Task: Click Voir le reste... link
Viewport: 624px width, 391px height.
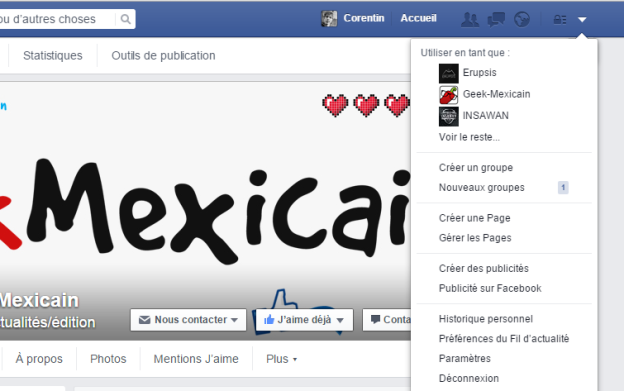Action: [469, 137]
